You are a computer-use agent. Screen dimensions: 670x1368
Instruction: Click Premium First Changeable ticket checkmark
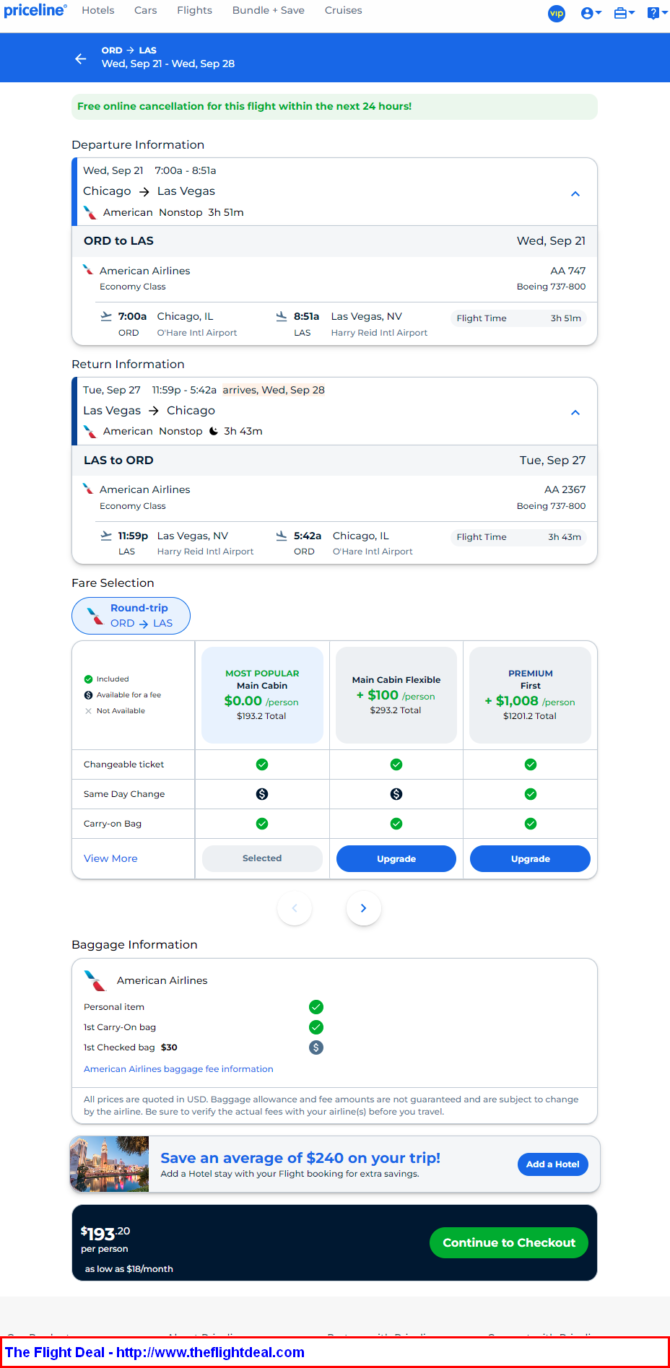pyautogui.click(x=530, y=765)
